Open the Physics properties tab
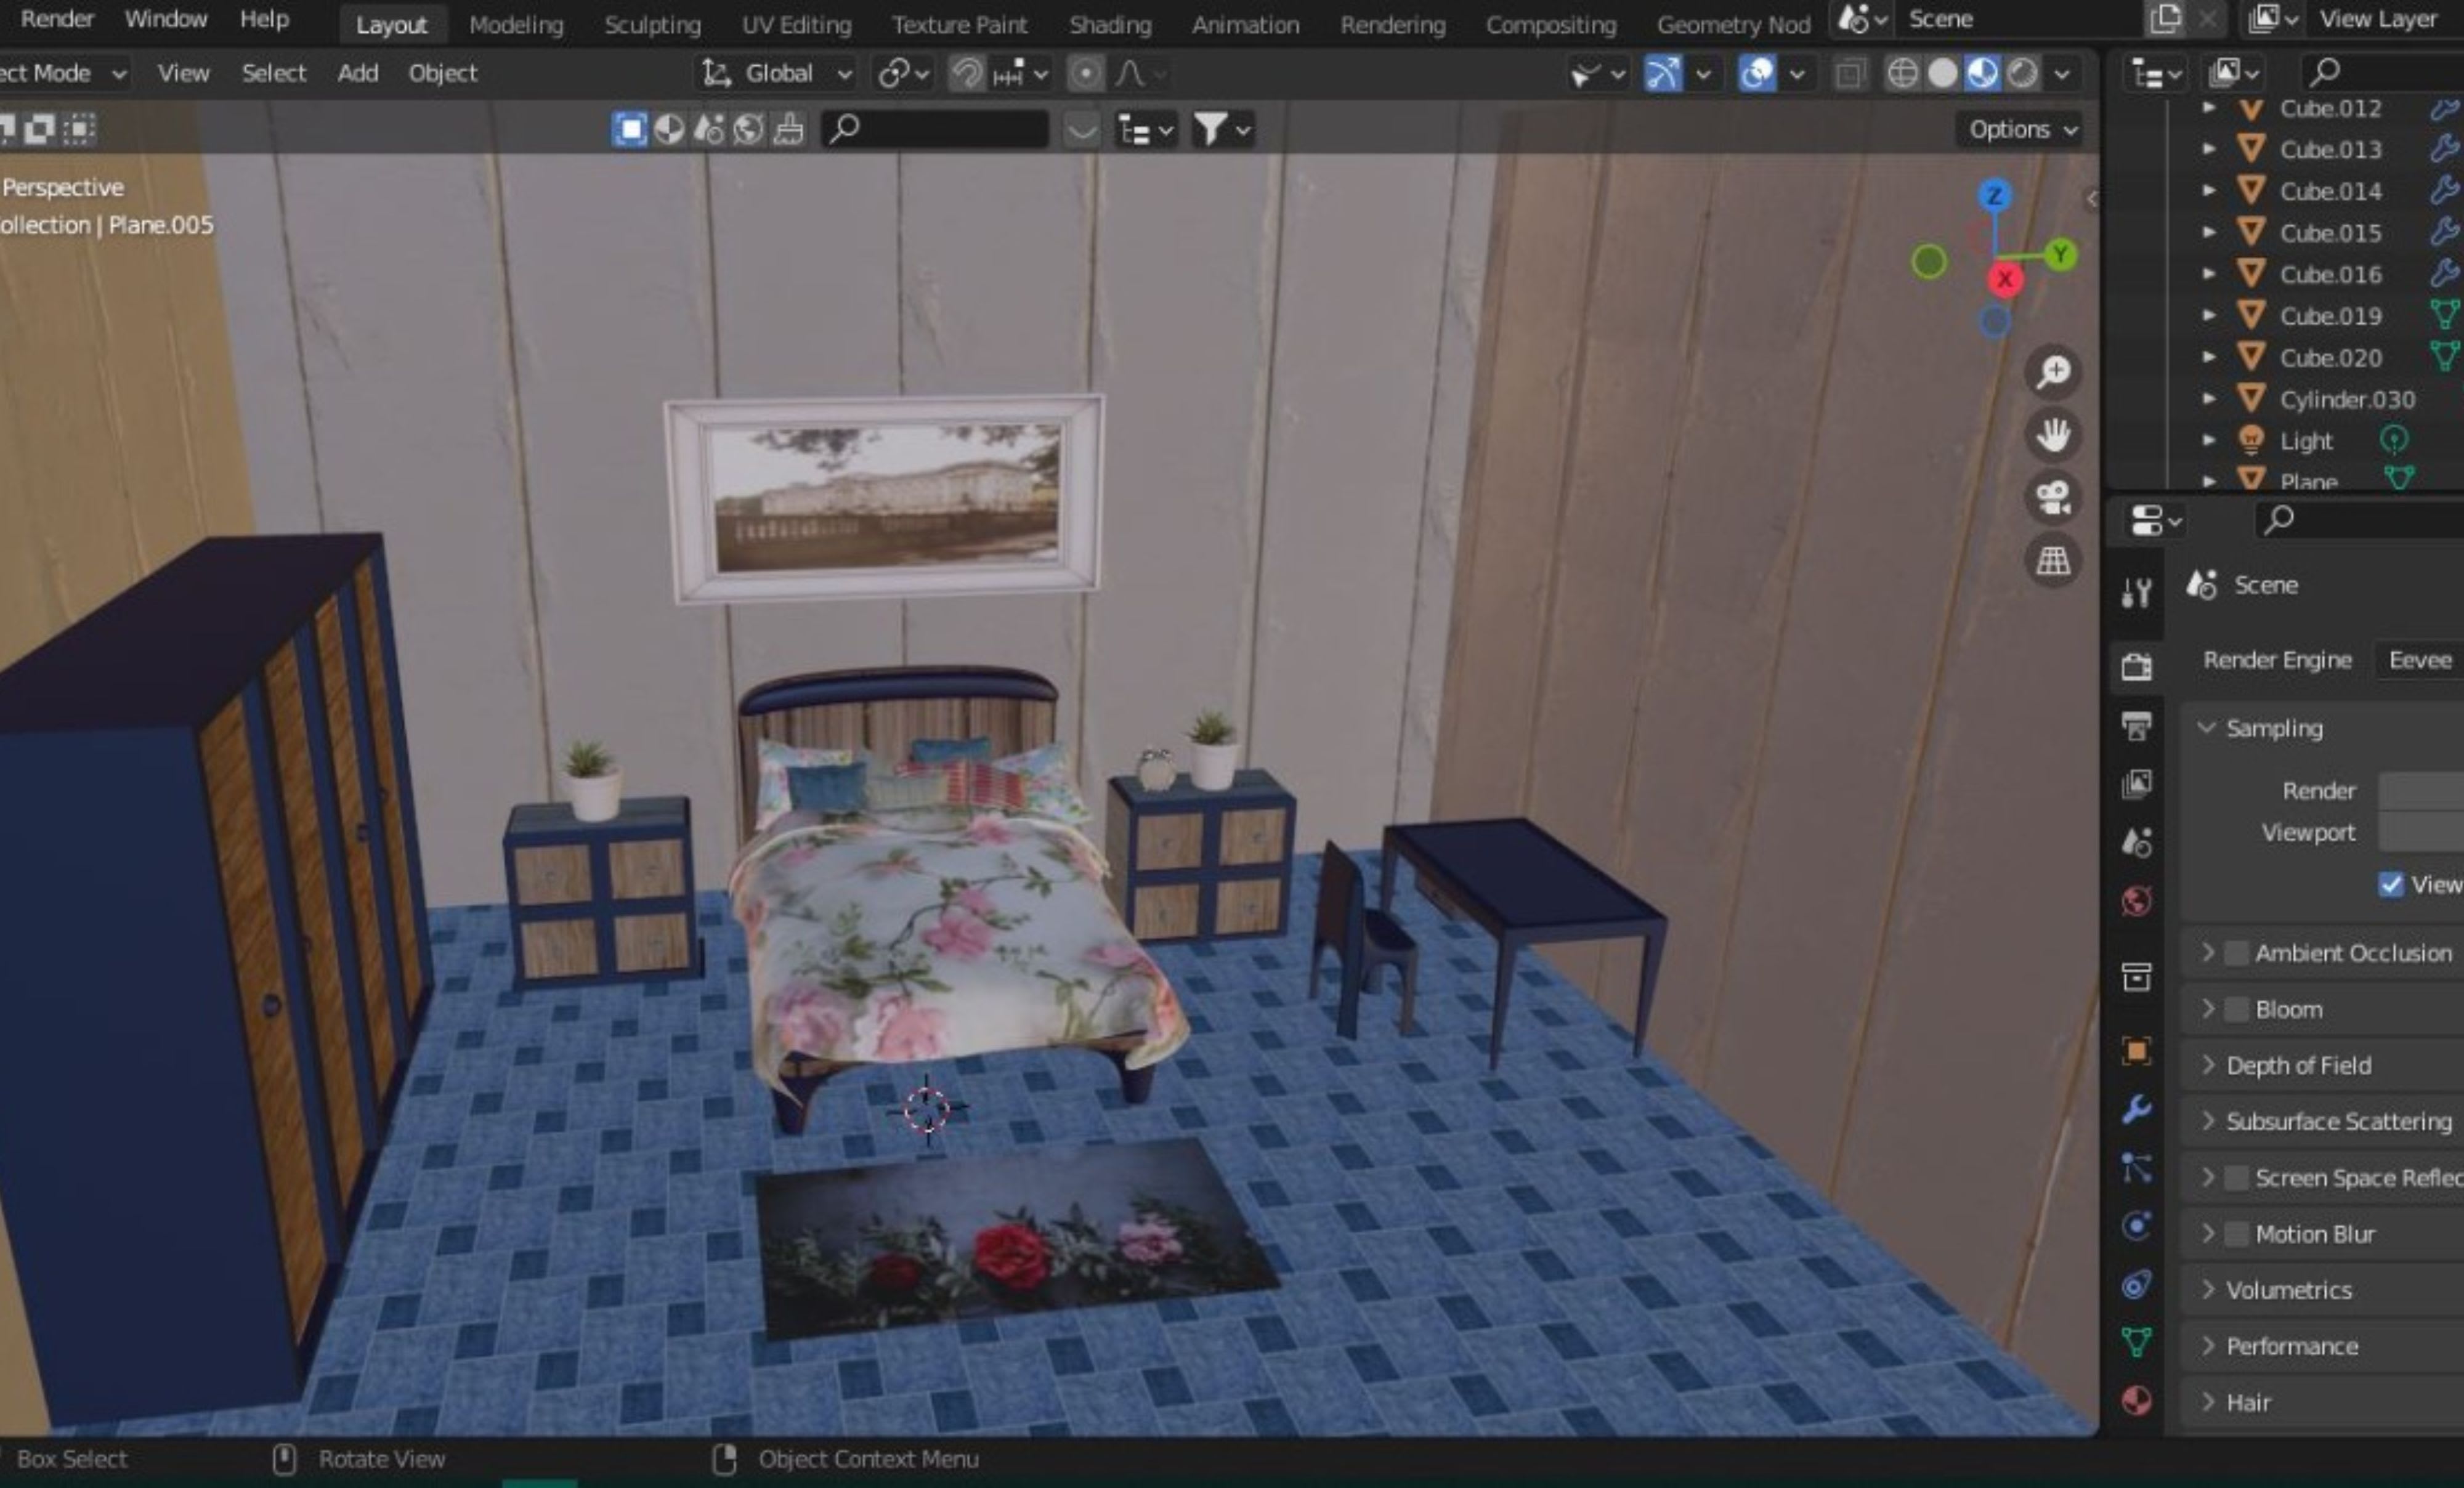 (x=2136, y=1225)
